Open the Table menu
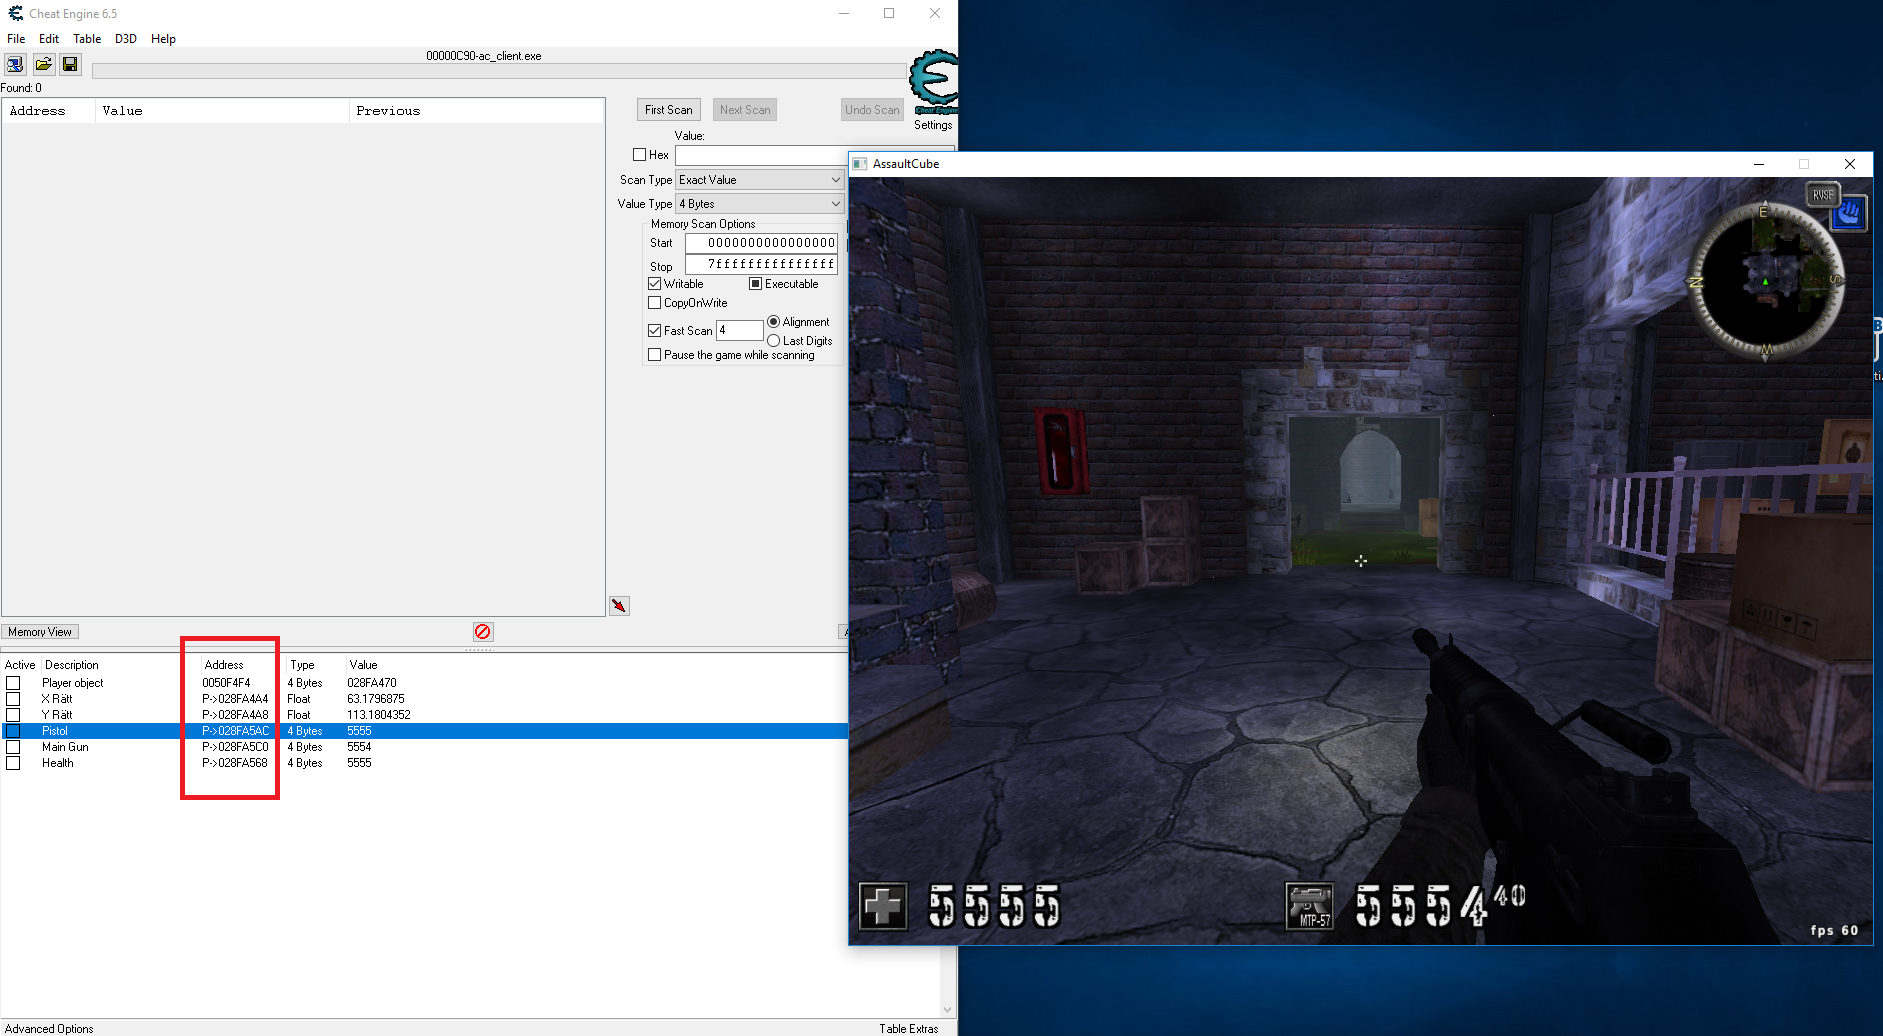 tap(87, 39)
